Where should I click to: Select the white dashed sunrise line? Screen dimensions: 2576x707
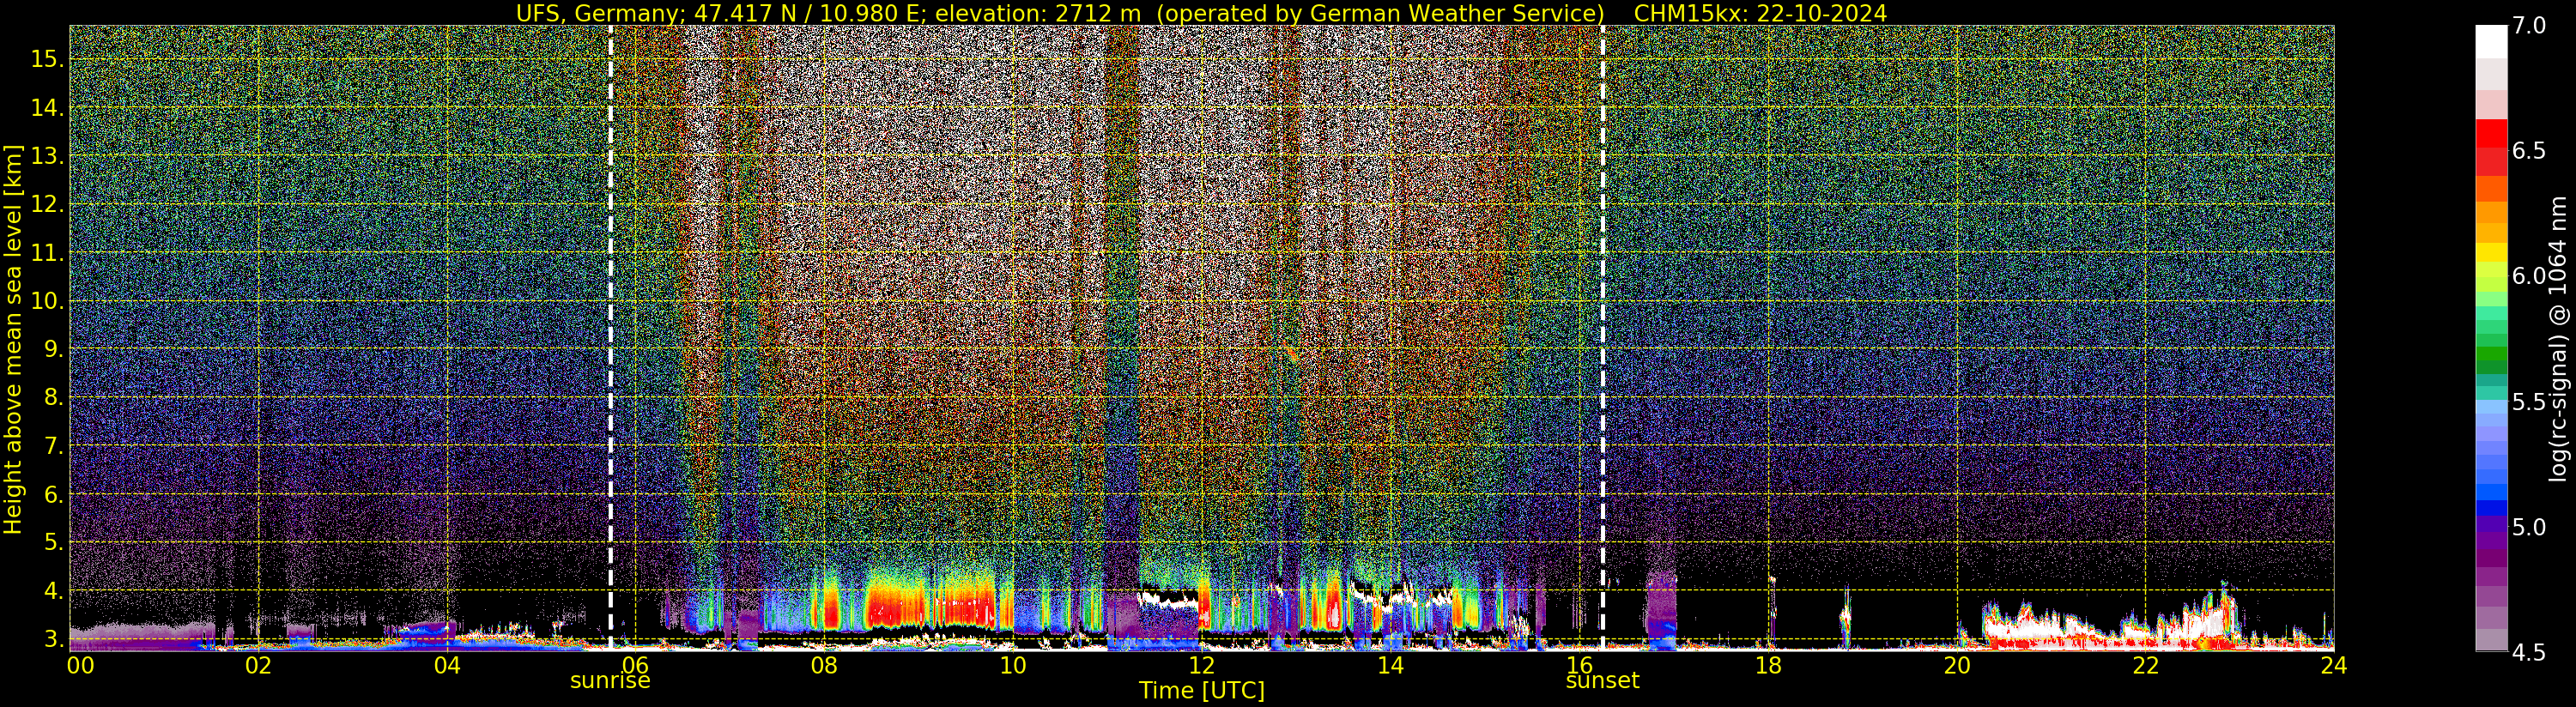point(610,338)
